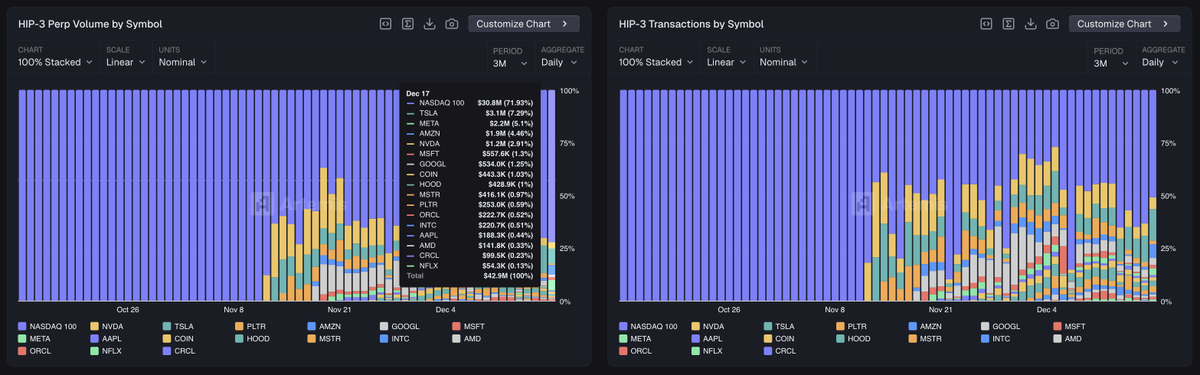Toggle TSLA series in Perp Volume legend
Image resolution: width=1200 pixels, height=375 pixels.
pyautogui.click(x=178, y=326)
